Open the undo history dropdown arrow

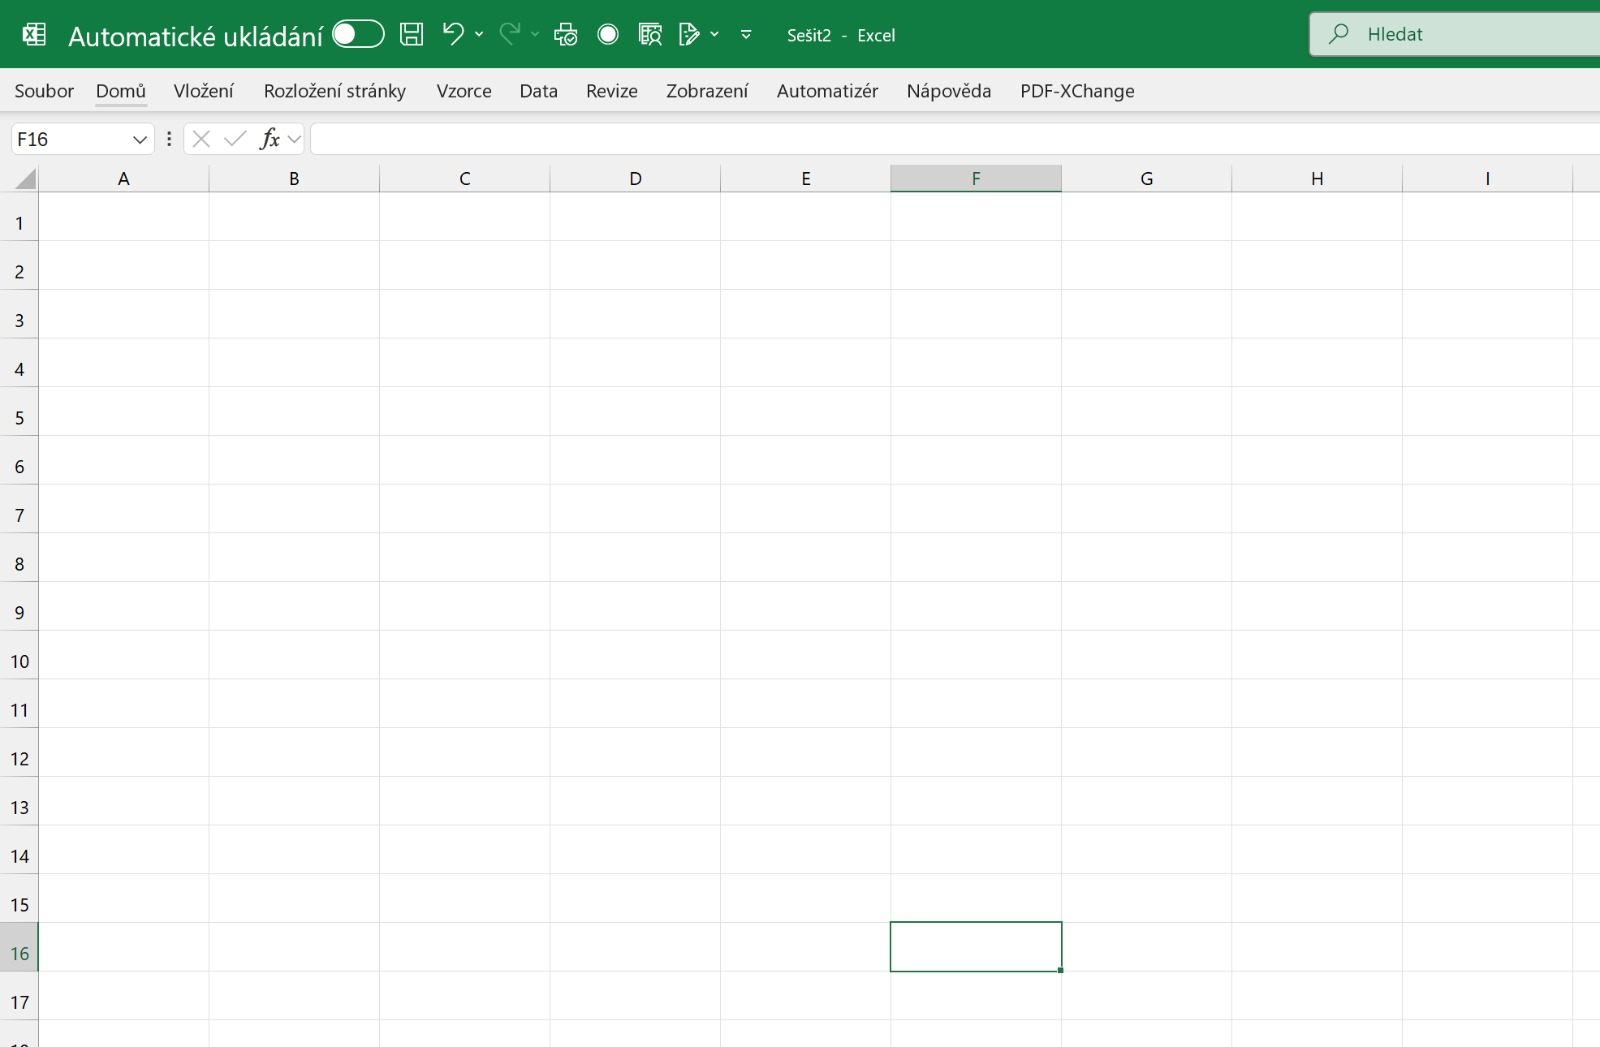pos(479,34)
